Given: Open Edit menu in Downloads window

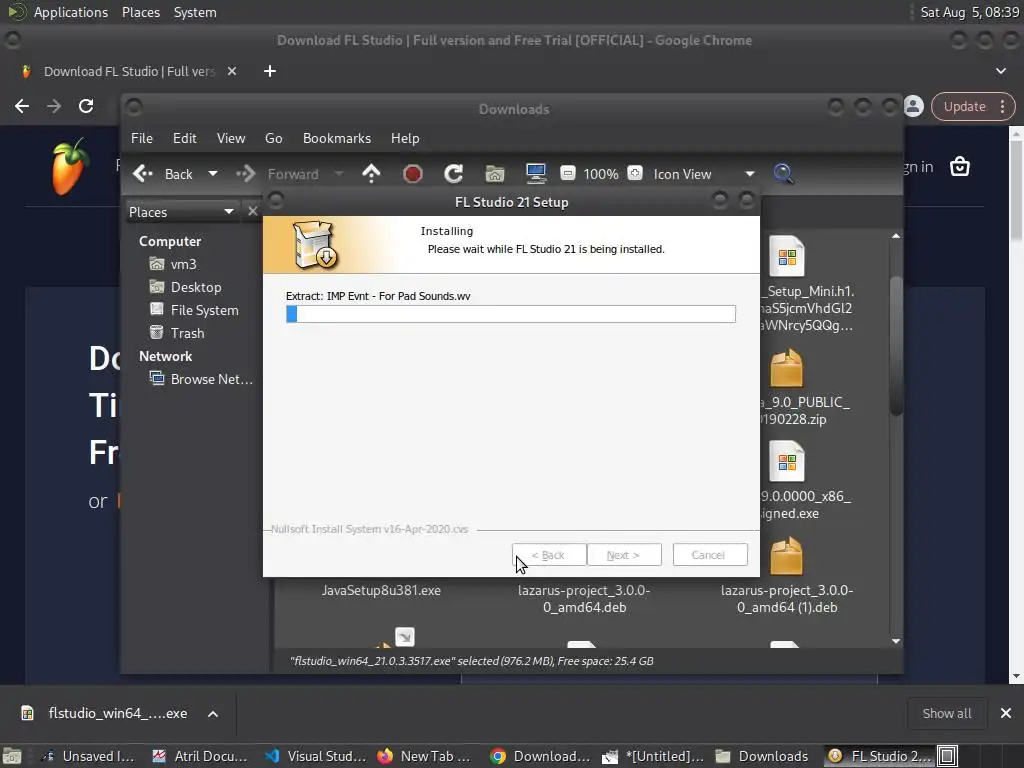Looking at the screenshot, I should point(184,138).
